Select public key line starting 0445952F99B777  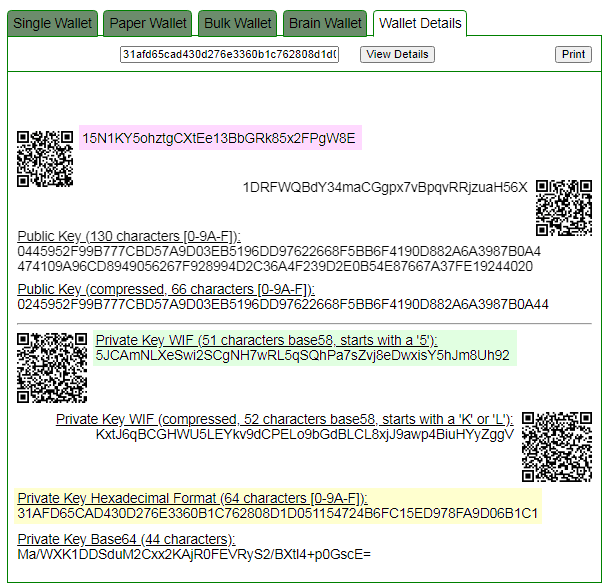[x=279, y=251]
